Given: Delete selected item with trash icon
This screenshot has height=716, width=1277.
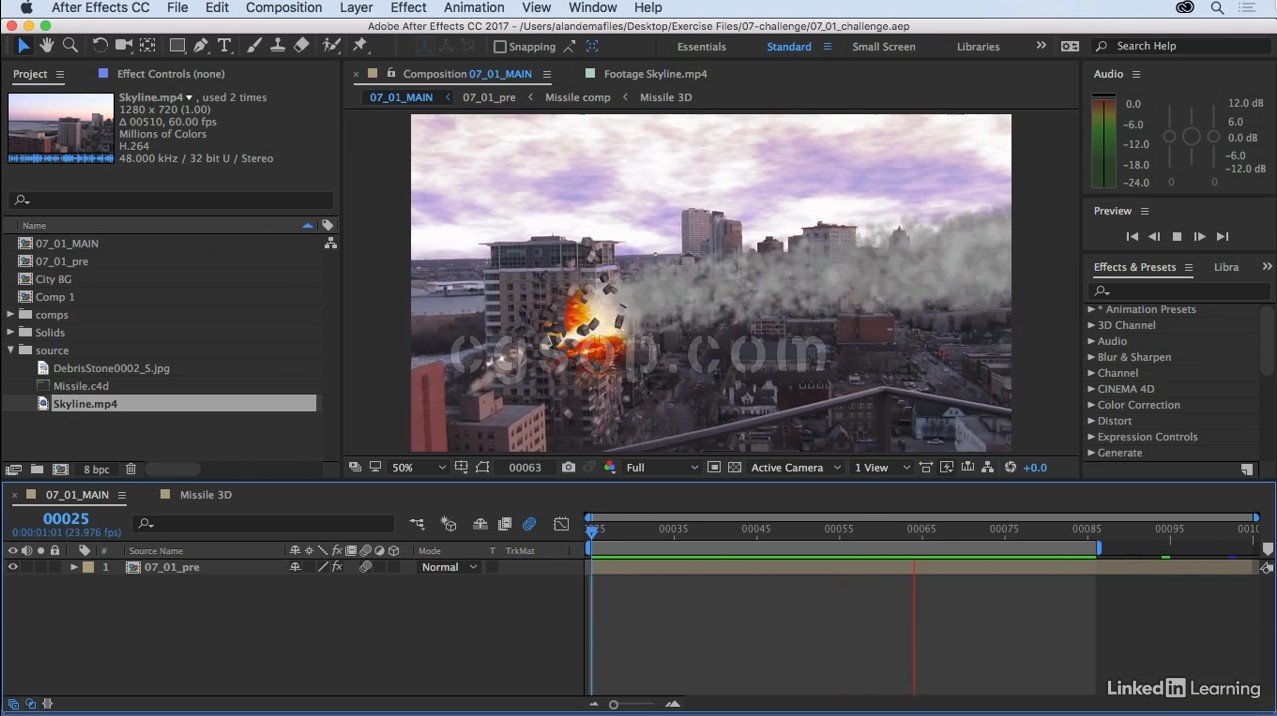Looking at the screenshot, I should pos(131,469).
